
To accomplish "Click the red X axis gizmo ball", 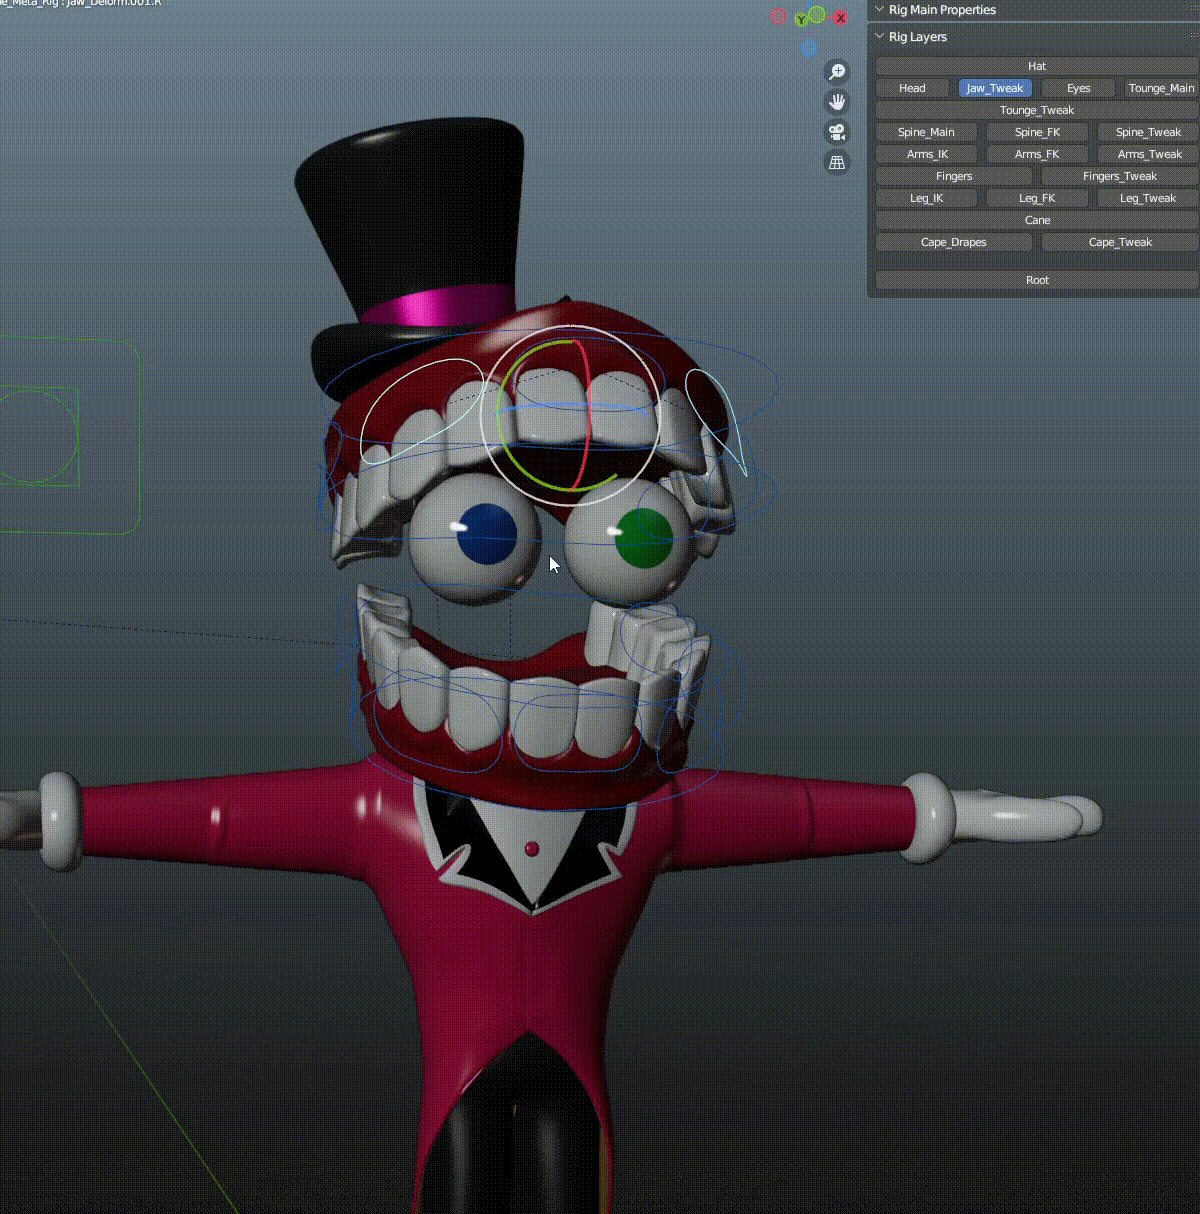I will (841, 17).
